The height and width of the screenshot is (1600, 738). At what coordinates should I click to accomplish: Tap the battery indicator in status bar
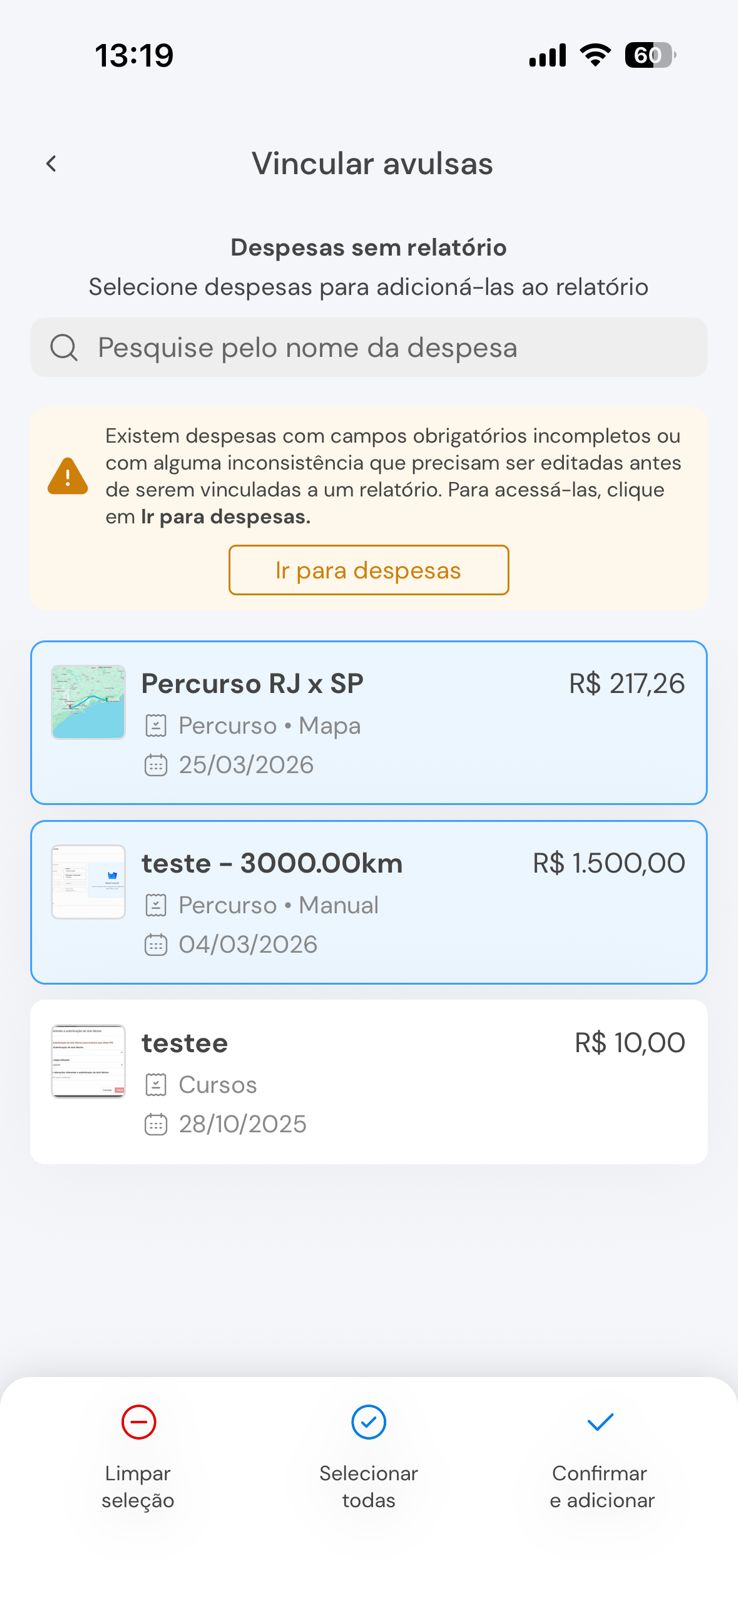[649, 55]
